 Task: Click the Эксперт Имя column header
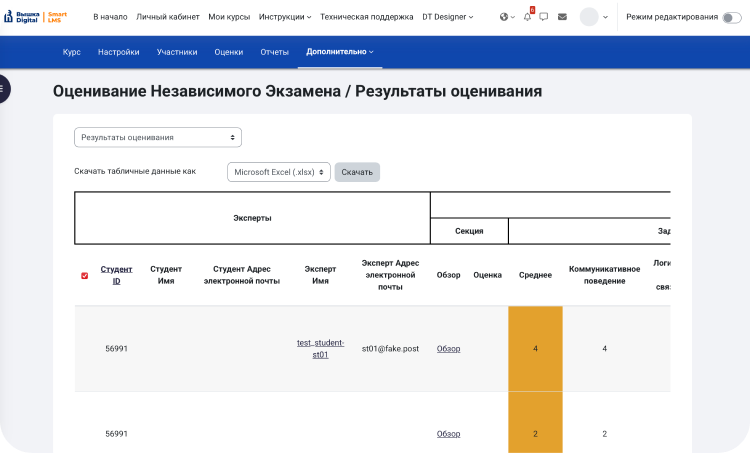[320, 275]
